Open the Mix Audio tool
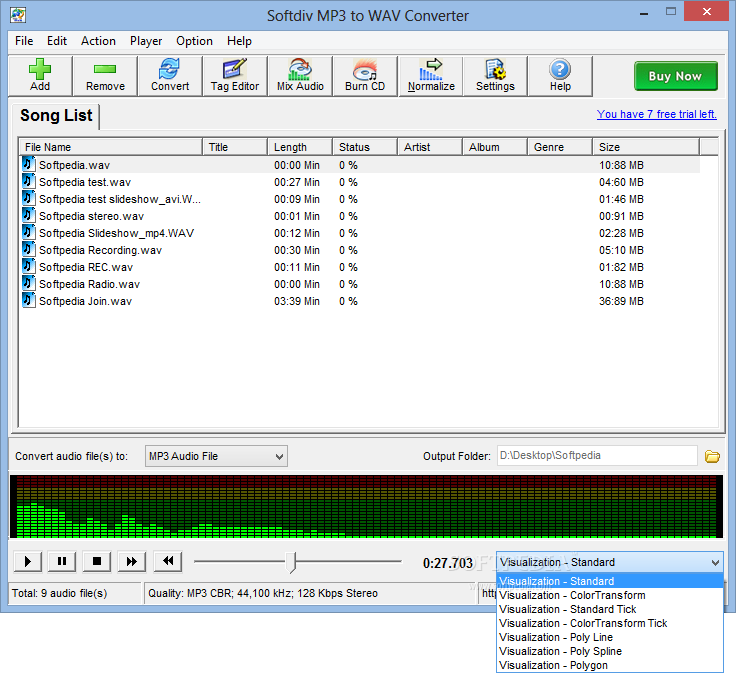The image size is (736, 673). click(300, 76)
